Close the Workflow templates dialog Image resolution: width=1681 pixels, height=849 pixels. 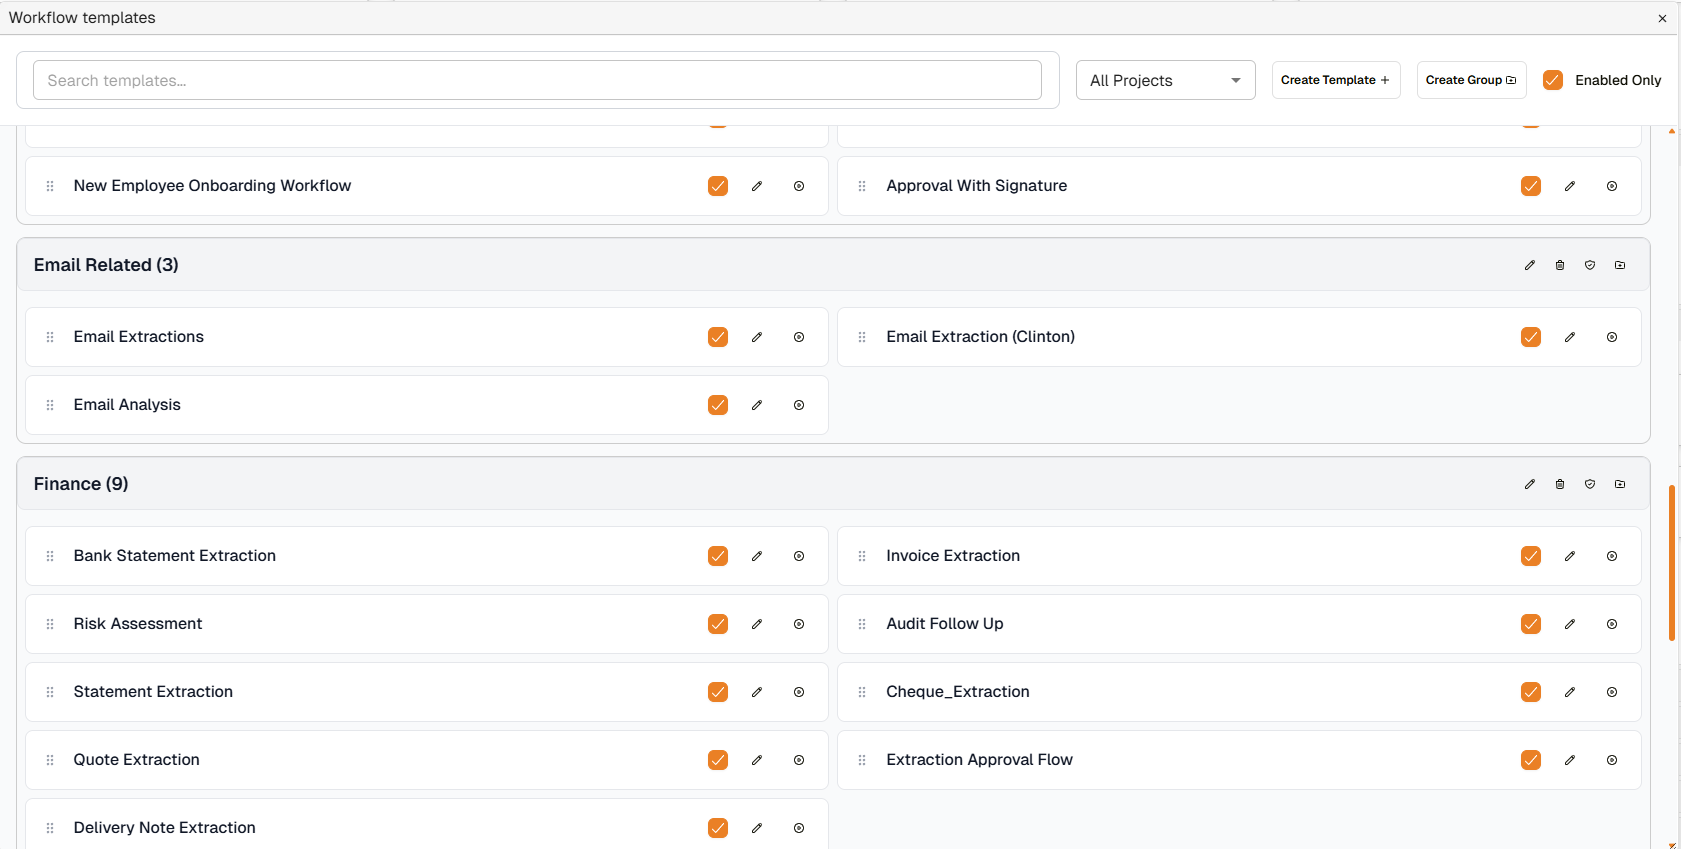[x=1662, y=18]
